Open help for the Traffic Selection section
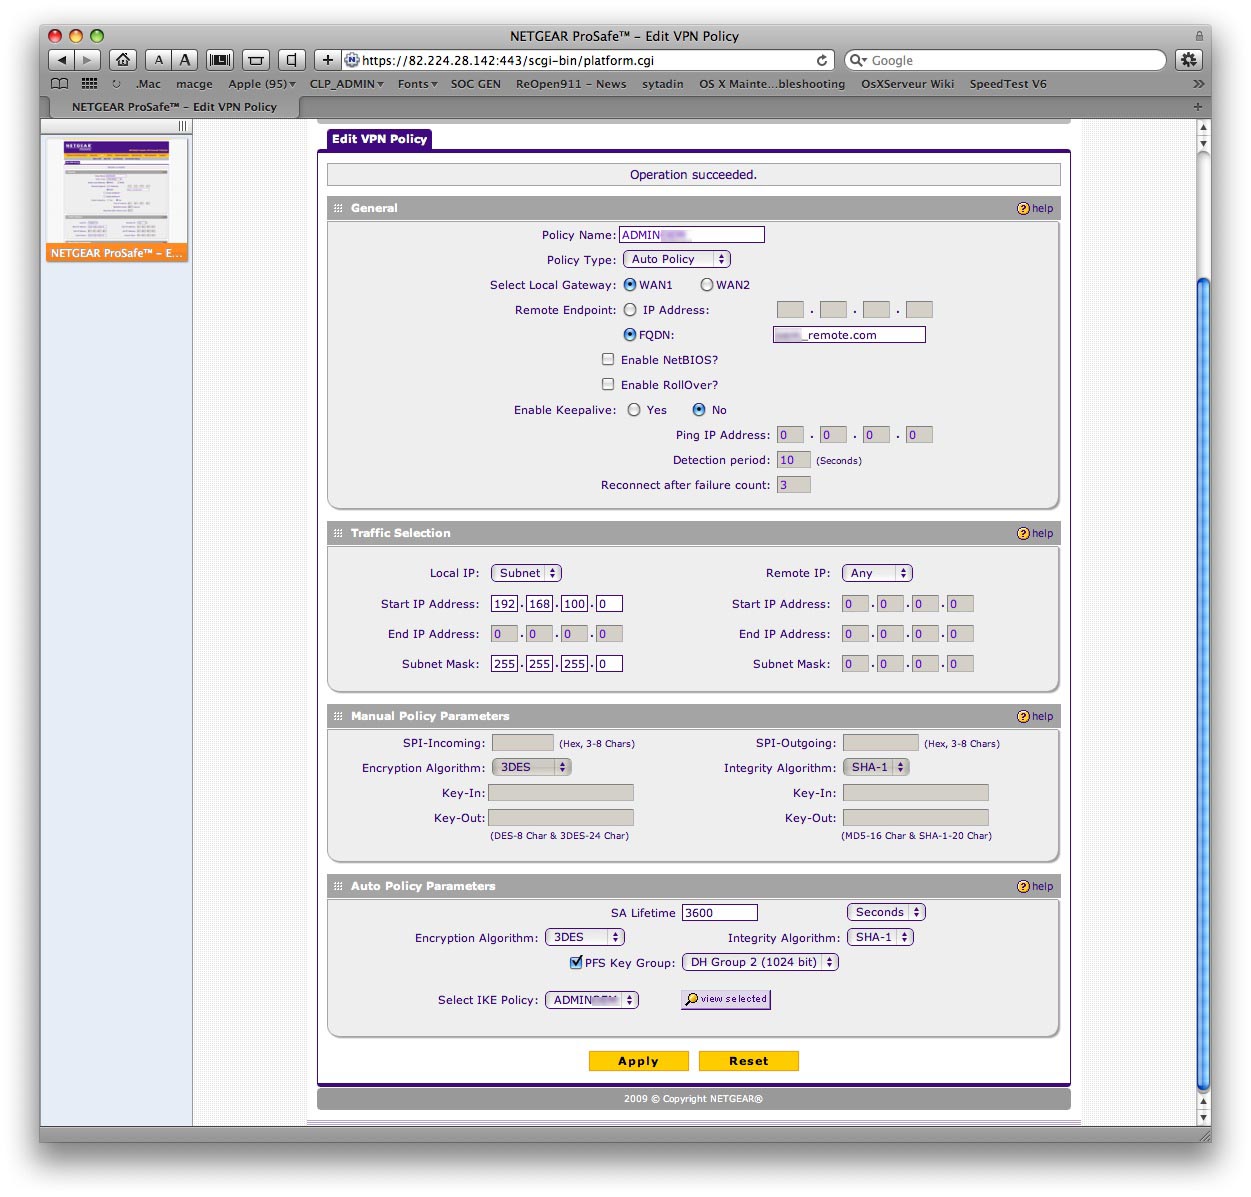 [1035, 533]
